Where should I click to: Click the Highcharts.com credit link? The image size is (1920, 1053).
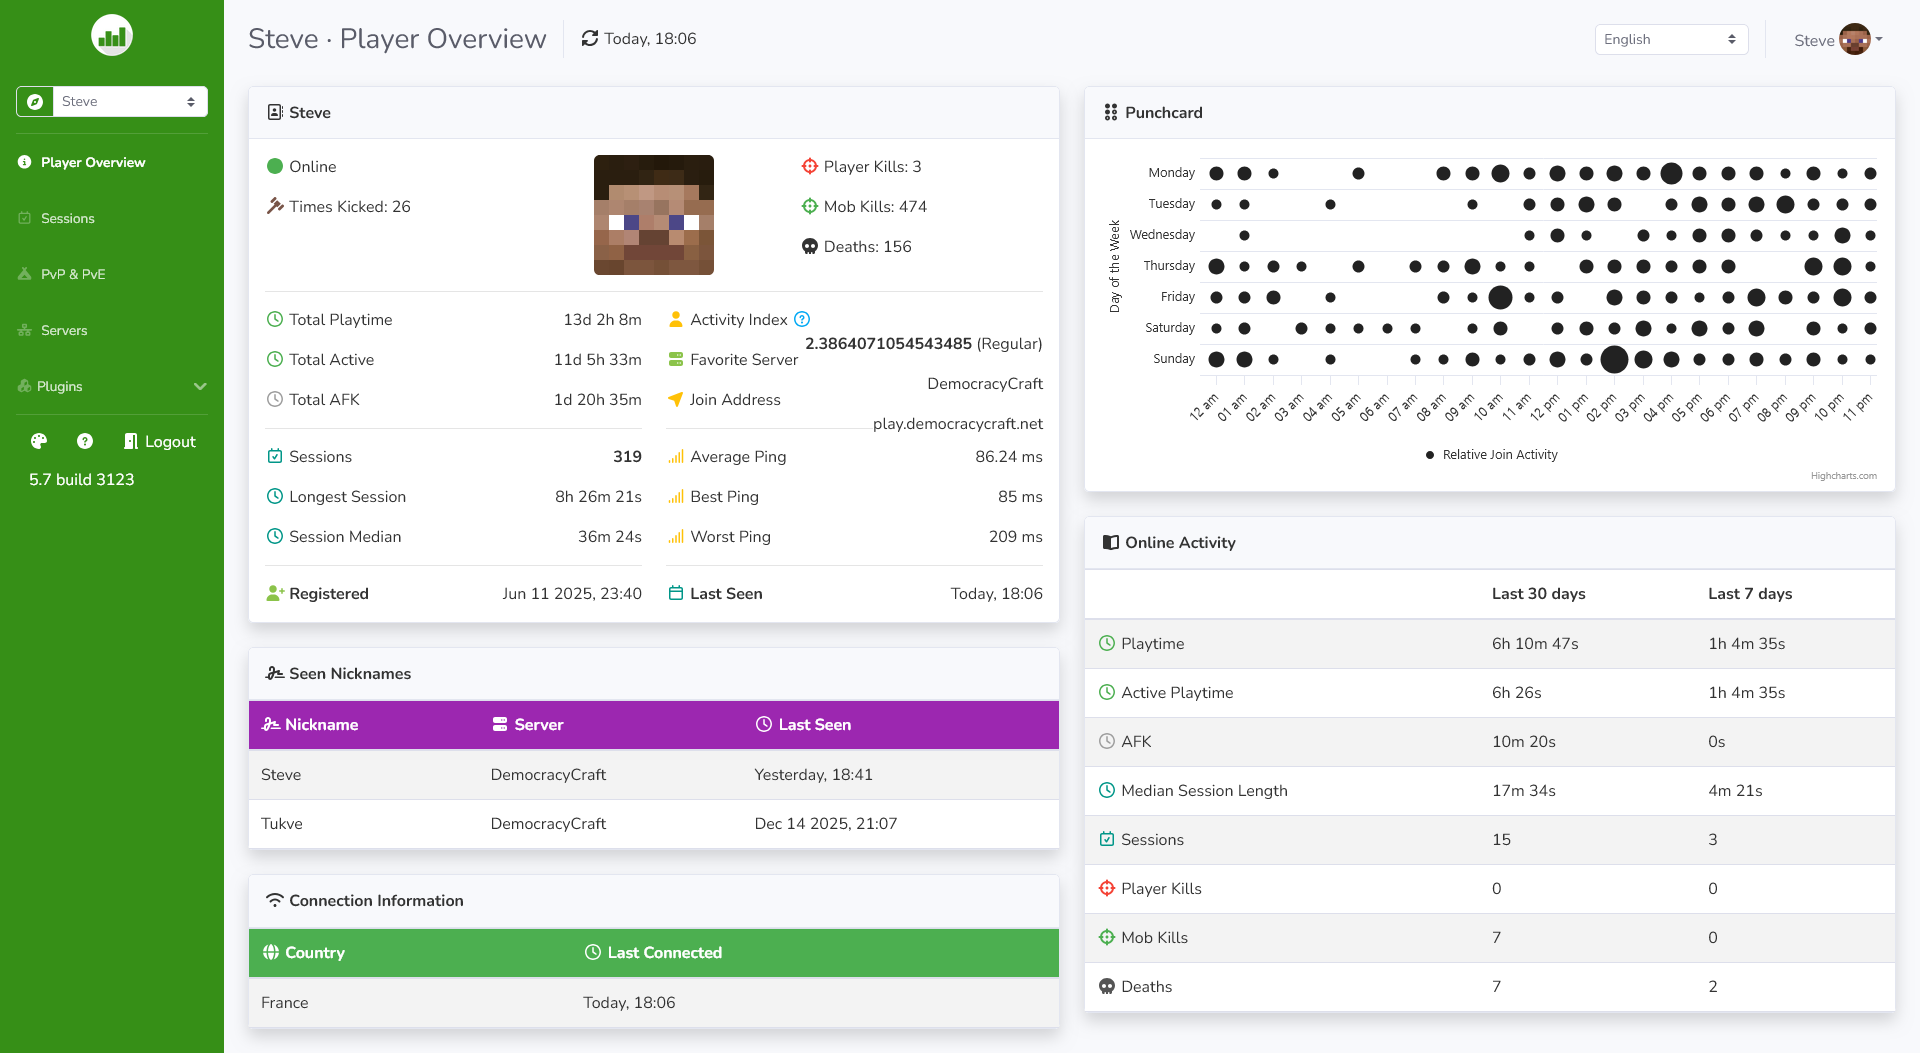tap(1843, 476)
